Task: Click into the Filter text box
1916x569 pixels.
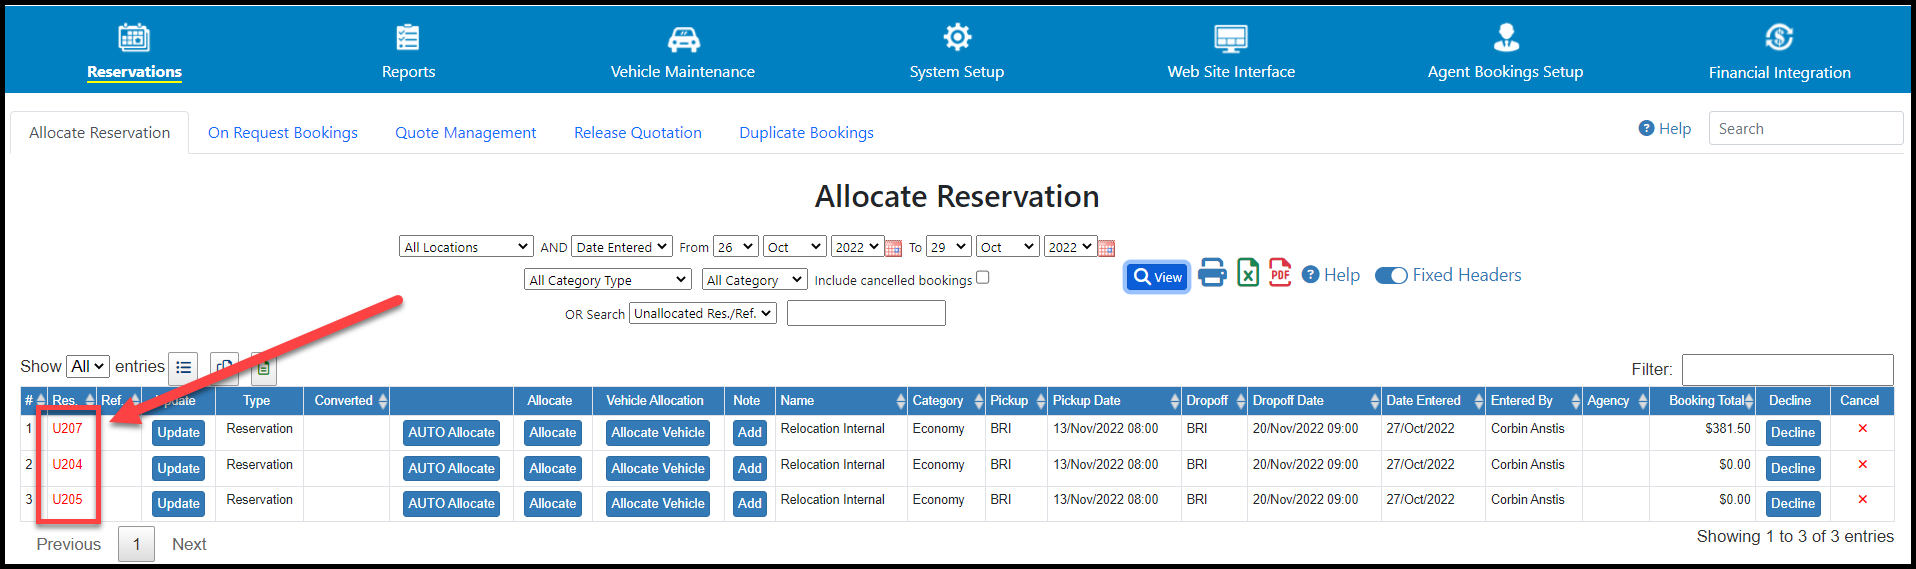Action: [1787, 369]
